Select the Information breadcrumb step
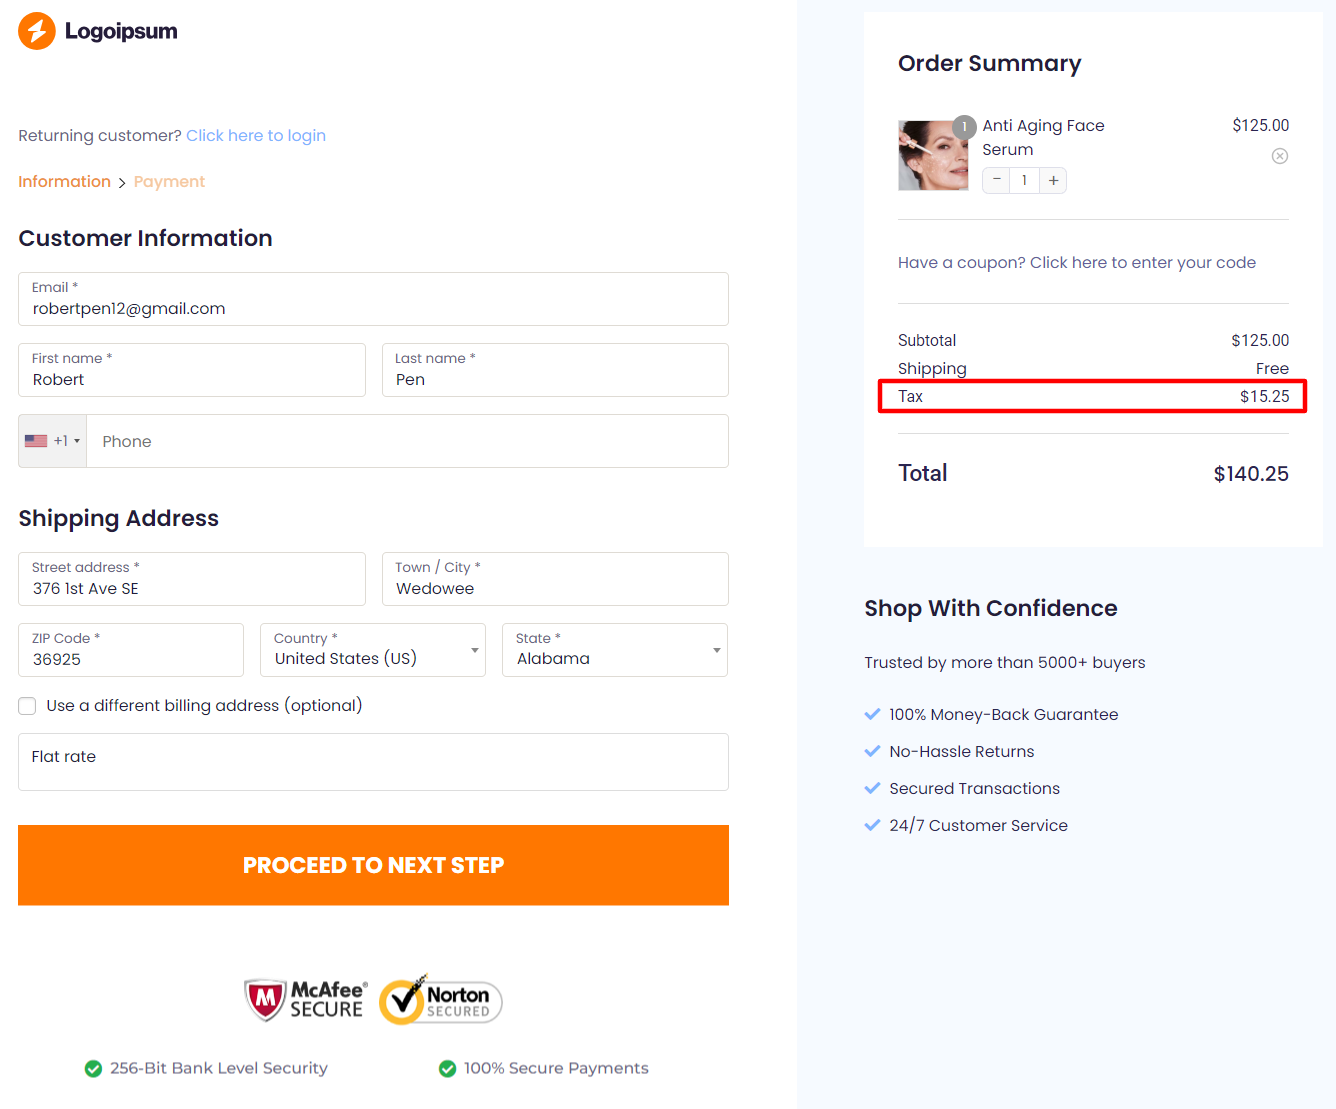This screenshot has height=1109, width=1336. [x=64, y=181]
